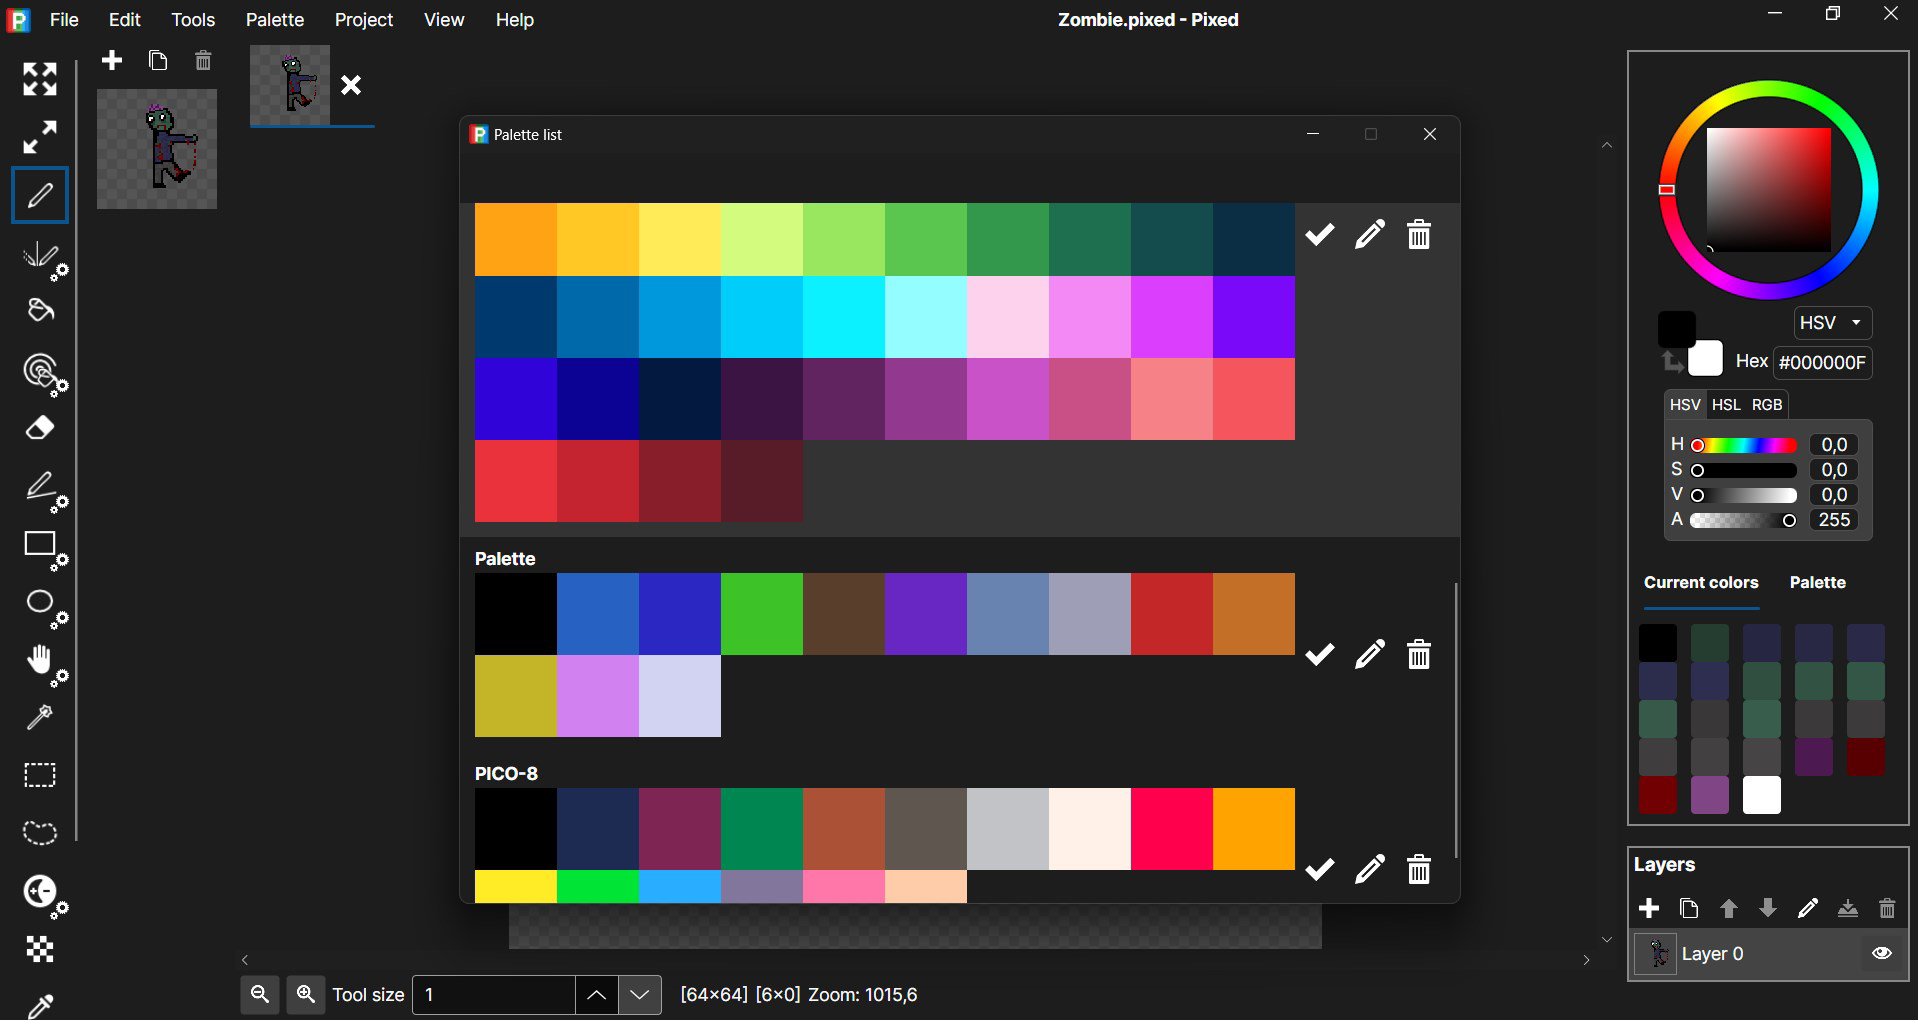Duplicate the current frame
The height and width of the screenshot is (1020, 1918).
pyautogui.click(x=158, y=61)
